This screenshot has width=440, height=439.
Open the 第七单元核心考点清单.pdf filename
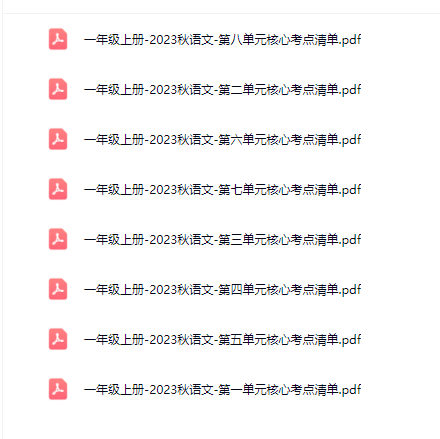tap(222, 190)
